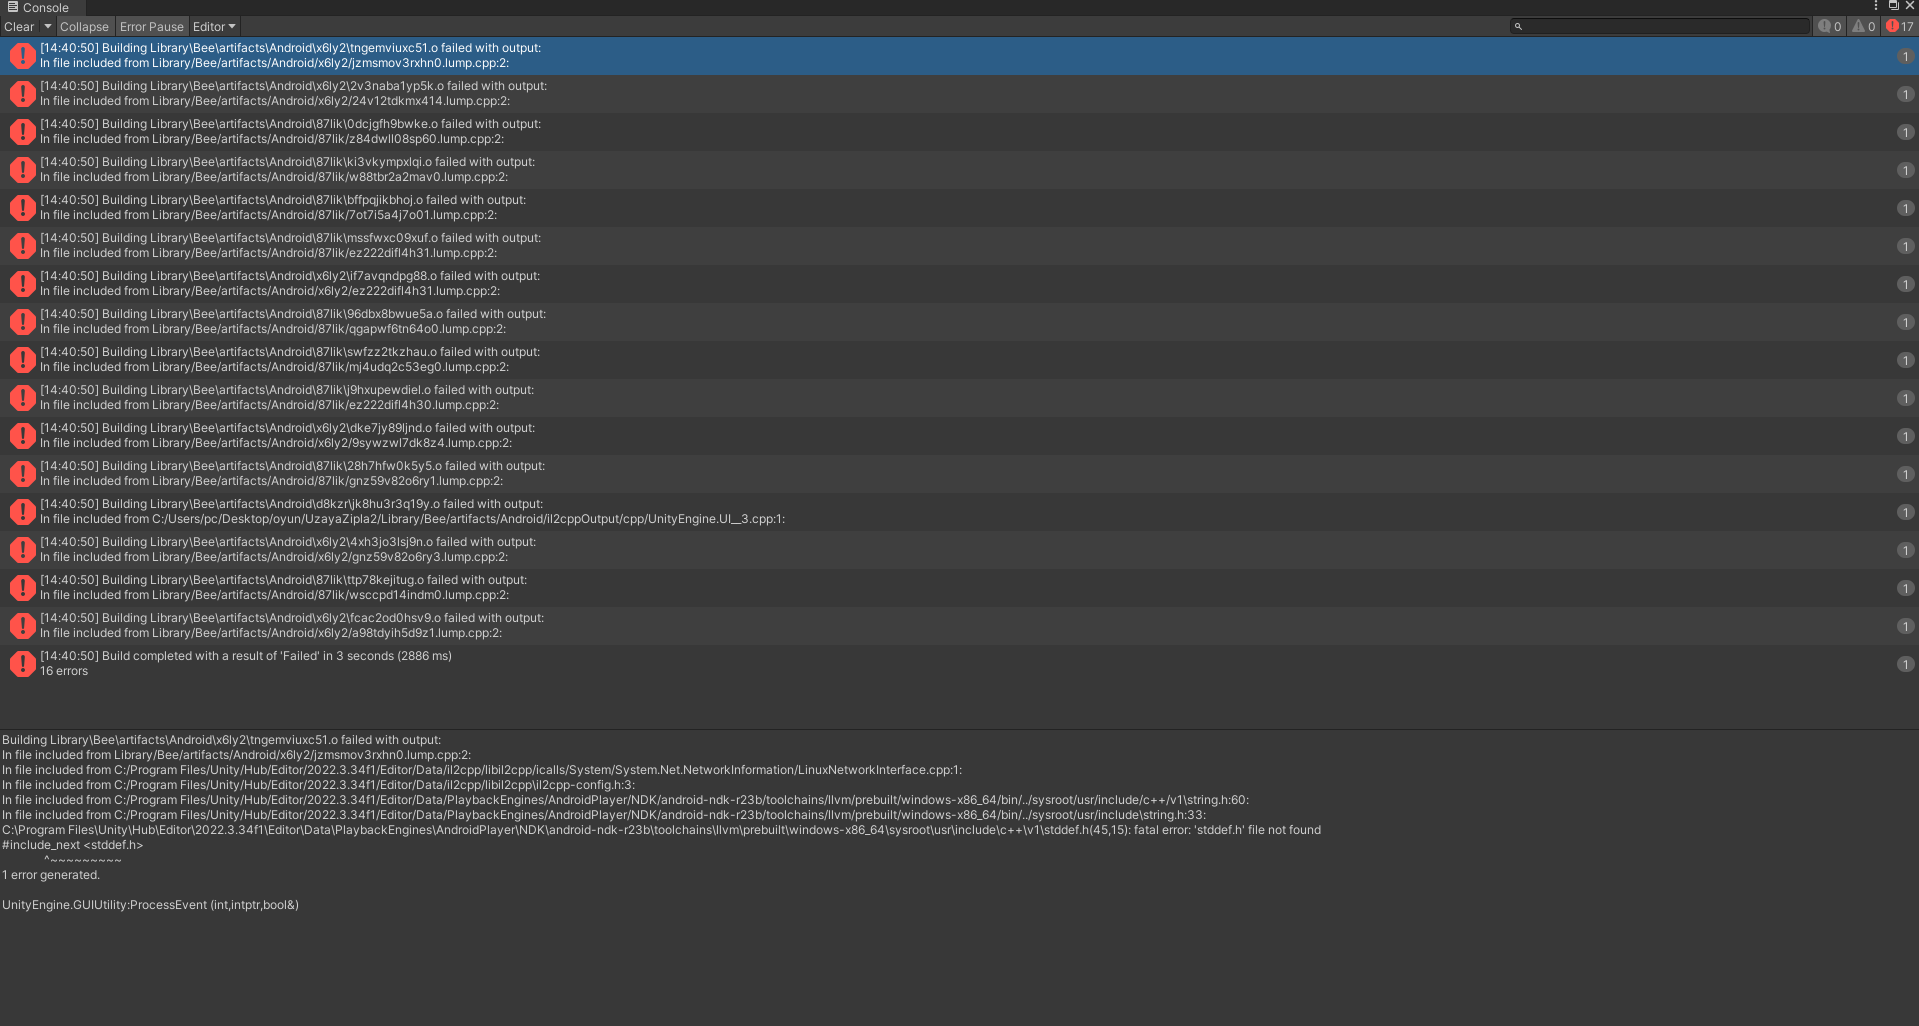The width and height of the screenshot is (1919, 1026).
Task: Click the error icon of jk8hu3r3q19y.o entry
Action: click(22, 512)
